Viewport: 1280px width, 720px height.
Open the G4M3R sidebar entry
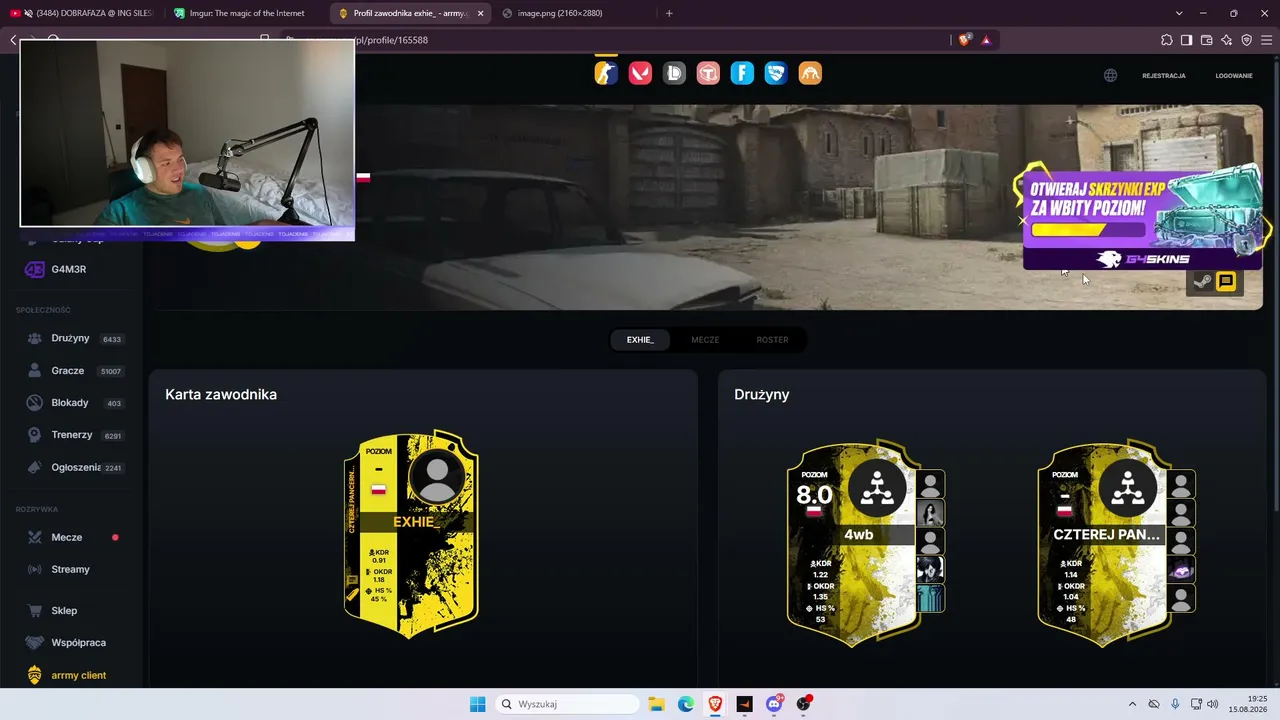pyautogui.click(x=70, y=269)
